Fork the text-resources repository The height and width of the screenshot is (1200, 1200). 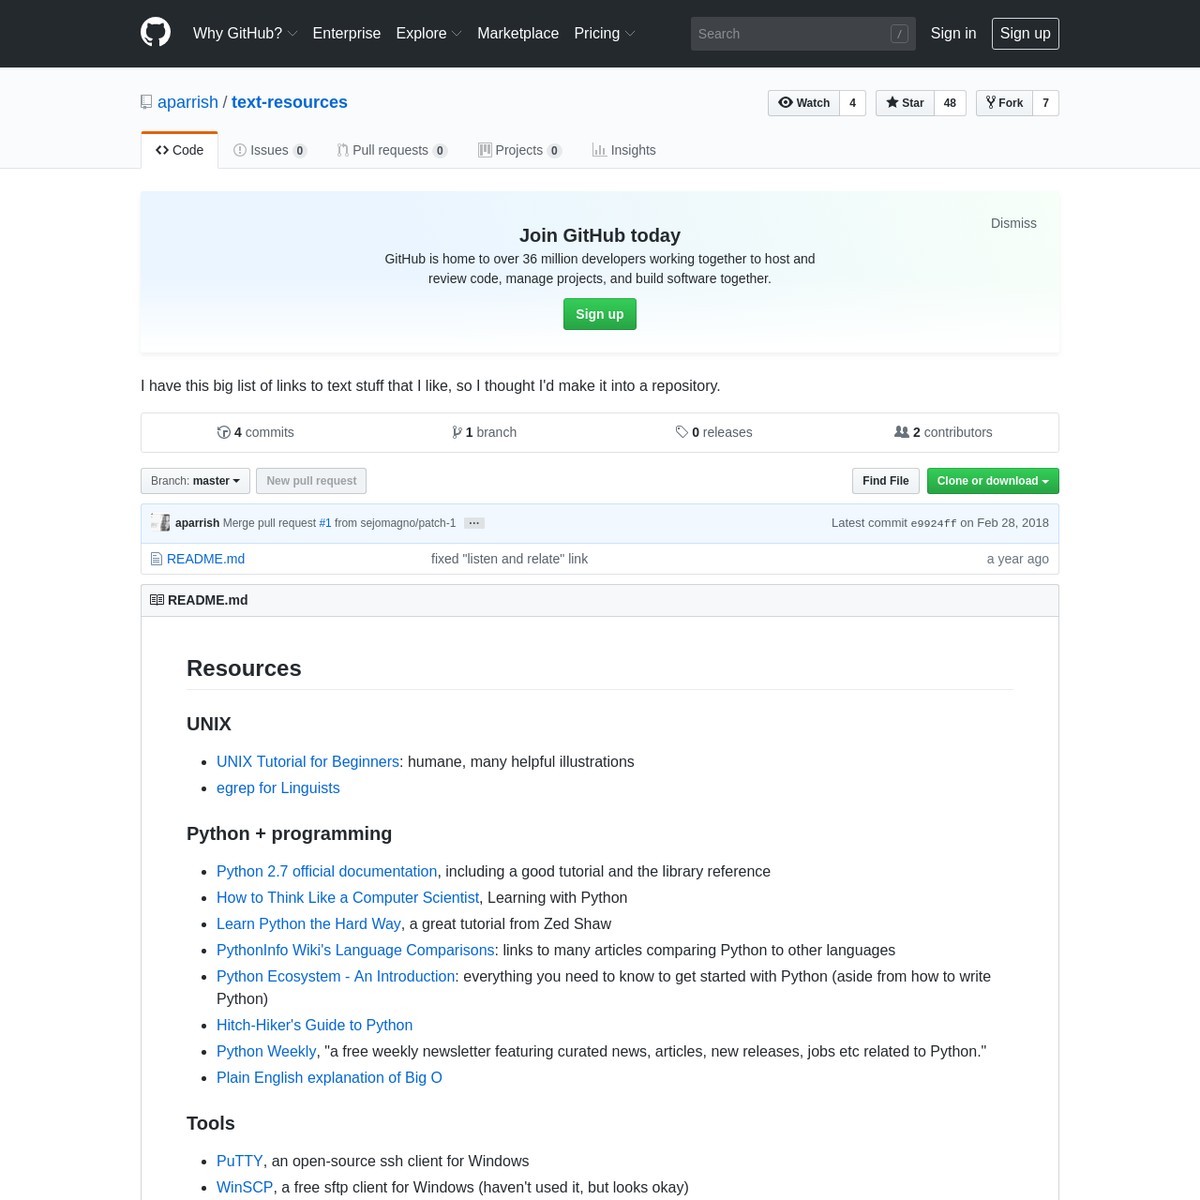pyautogui.click(x=1004, y=103)
